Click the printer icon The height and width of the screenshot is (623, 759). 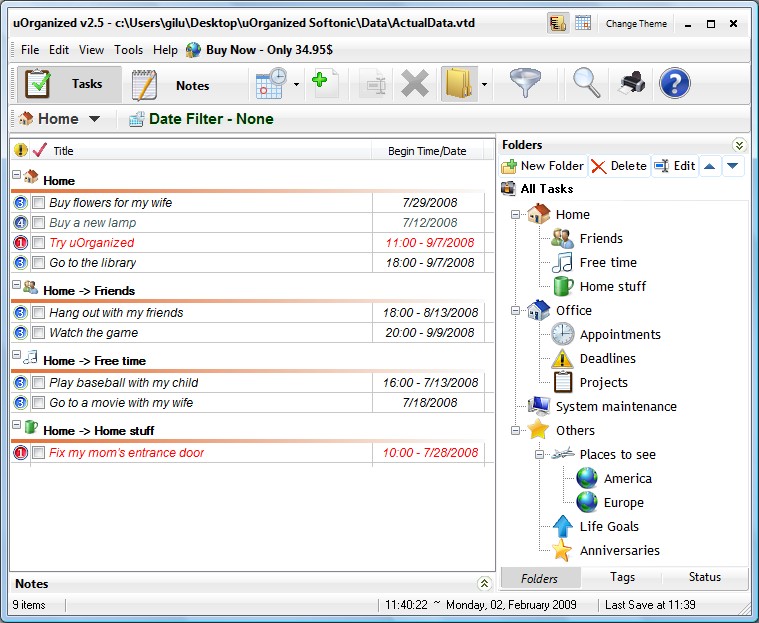(632, 84)
